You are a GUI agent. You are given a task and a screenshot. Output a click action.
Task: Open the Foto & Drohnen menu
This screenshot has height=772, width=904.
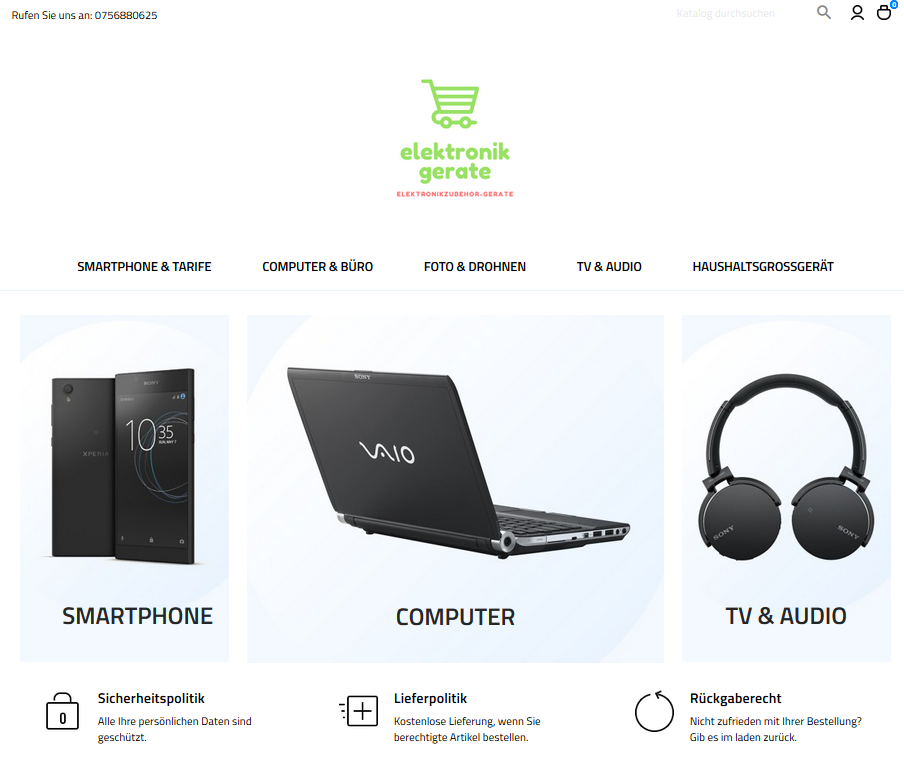pos(474,267)
